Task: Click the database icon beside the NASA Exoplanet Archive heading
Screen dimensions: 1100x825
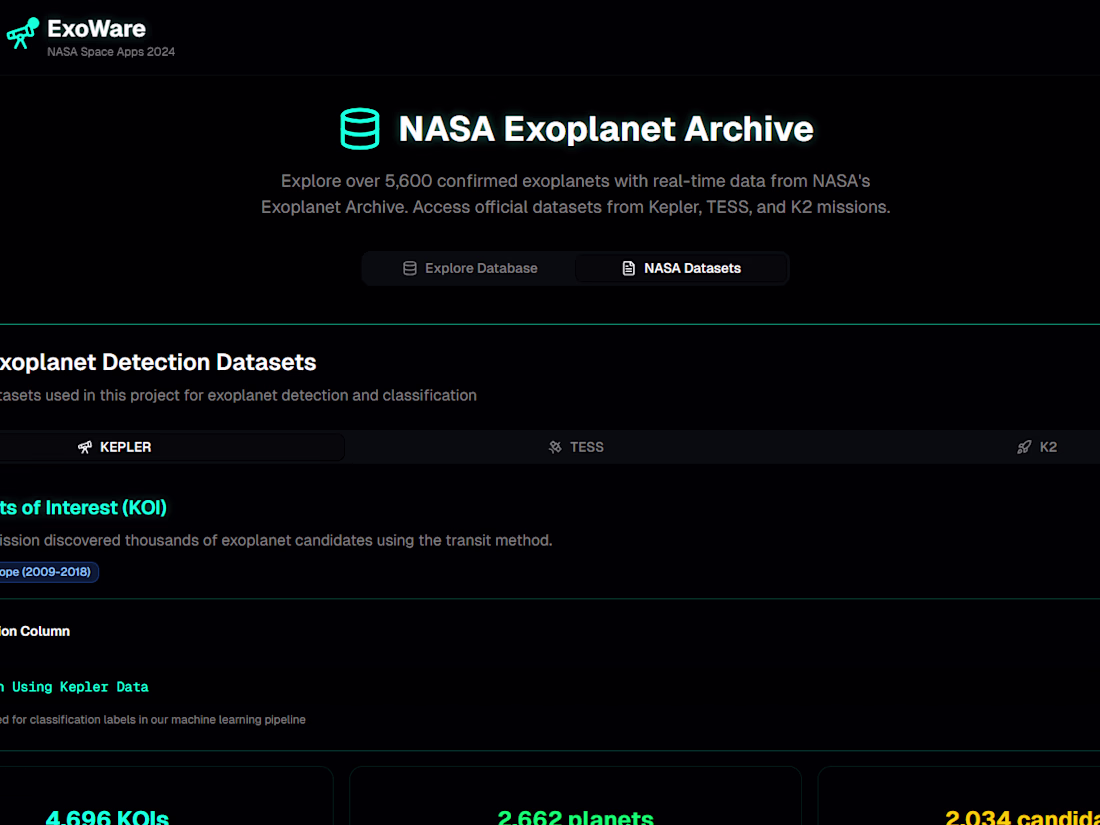Action: (x=360, y=129)
